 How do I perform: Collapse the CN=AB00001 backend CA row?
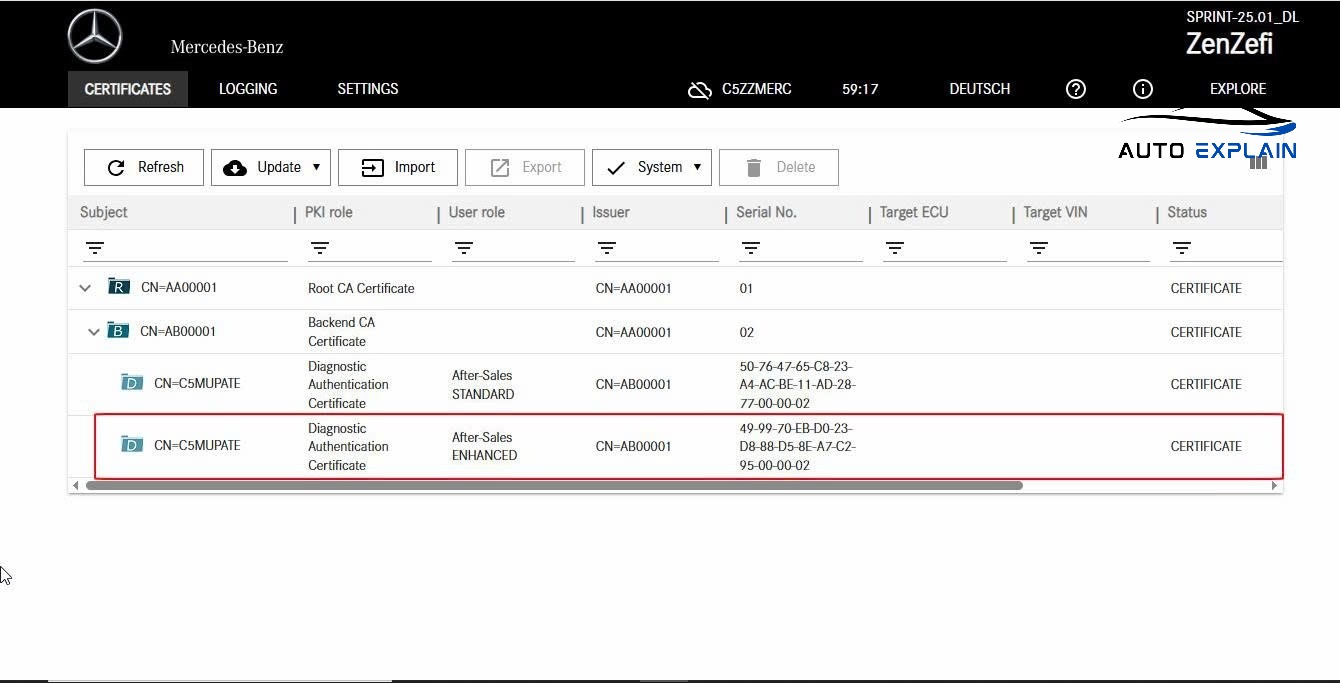pyautogui.click(x=94, y=332)
